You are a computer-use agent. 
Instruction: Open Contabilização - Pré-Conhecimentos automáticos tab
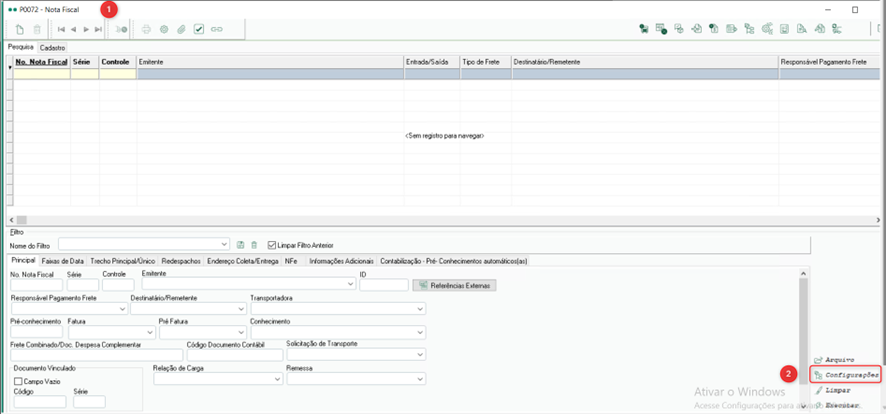tap(453, 261)
